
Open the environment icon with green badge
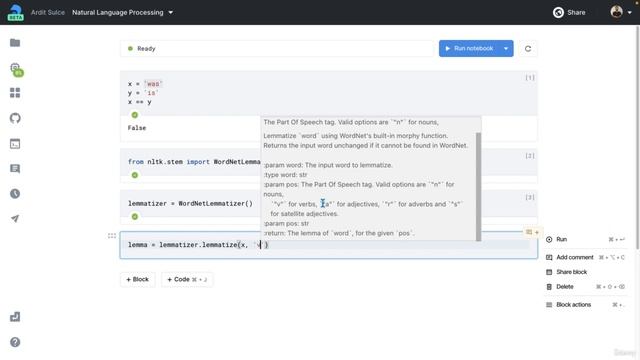point(16,69)
